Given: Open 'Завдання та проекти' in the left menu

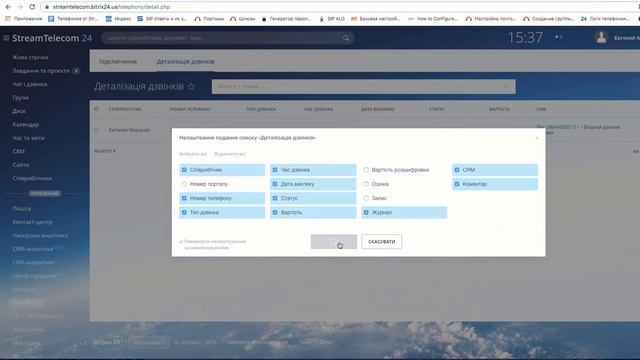Looking at the screenshot, I should pos(41,71).
